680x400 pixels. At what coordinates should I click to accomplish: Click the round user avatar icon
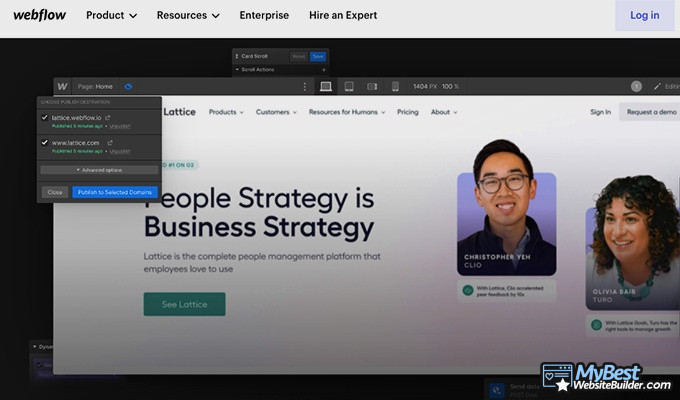pos(636,86)
